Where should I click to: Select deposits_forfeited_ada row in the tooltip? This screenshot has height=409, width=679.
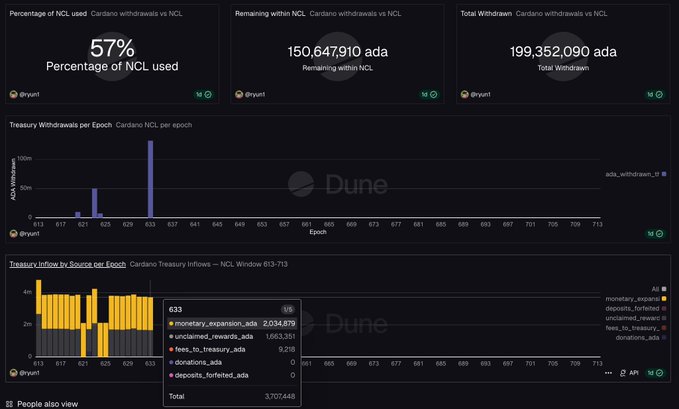232,375
